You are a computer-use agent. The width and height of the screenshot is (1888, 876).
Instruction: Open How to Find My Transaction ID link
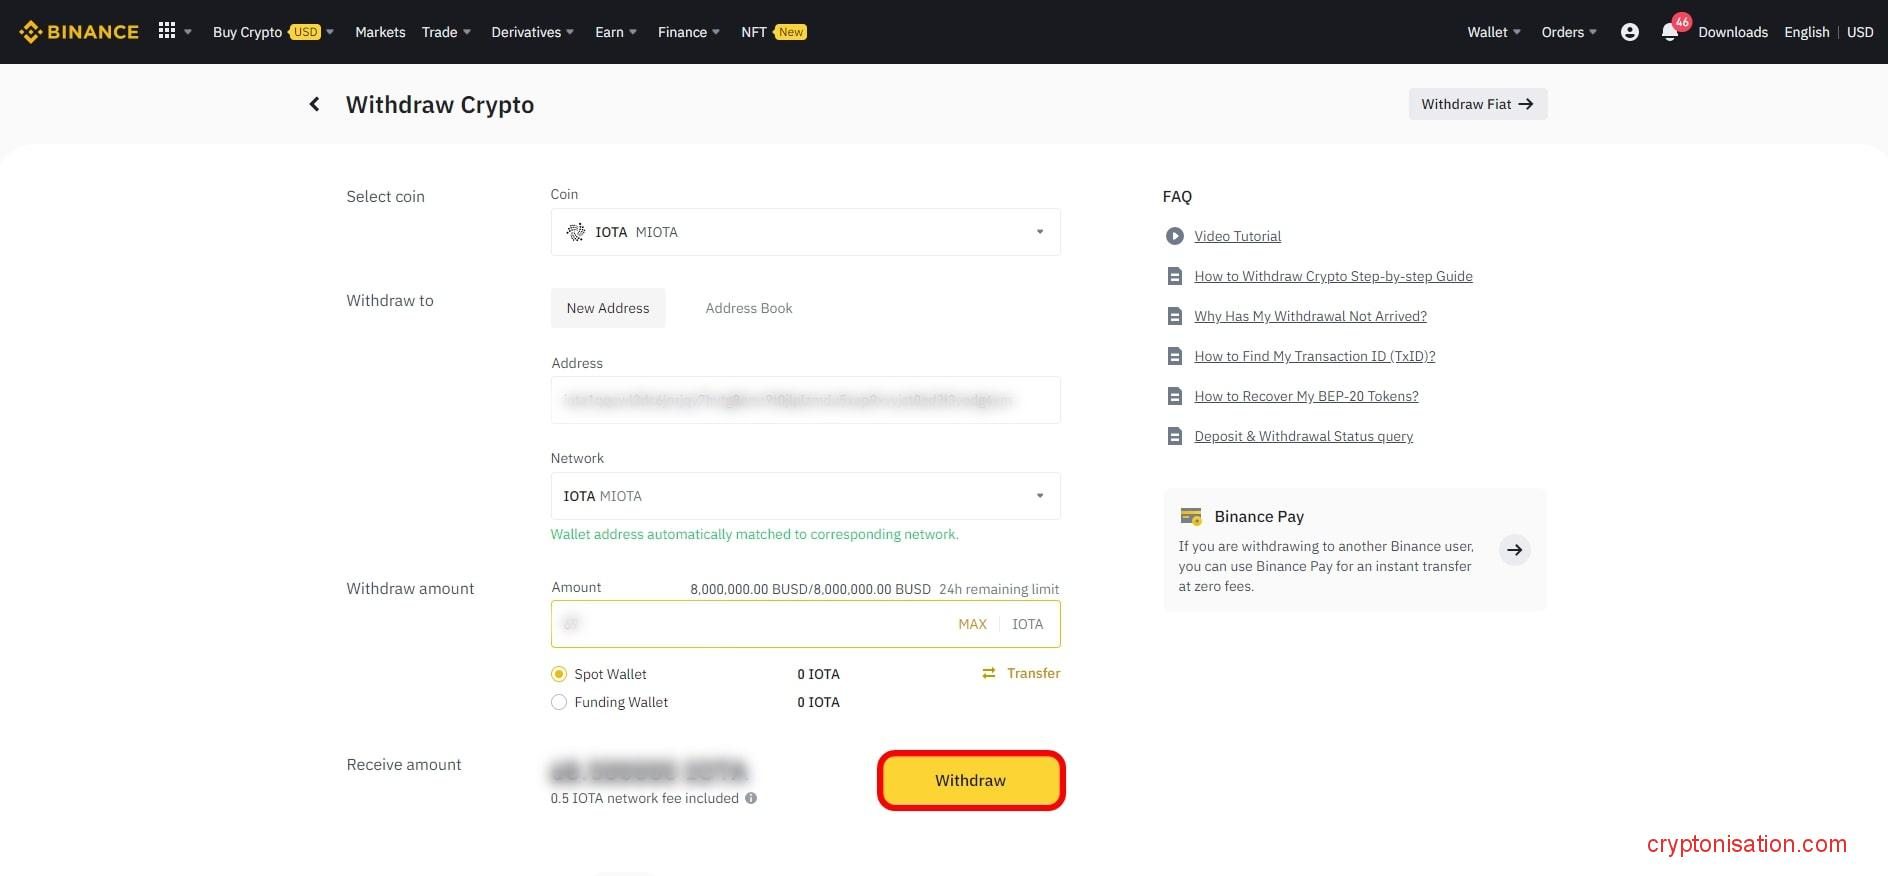[1315, 356]
